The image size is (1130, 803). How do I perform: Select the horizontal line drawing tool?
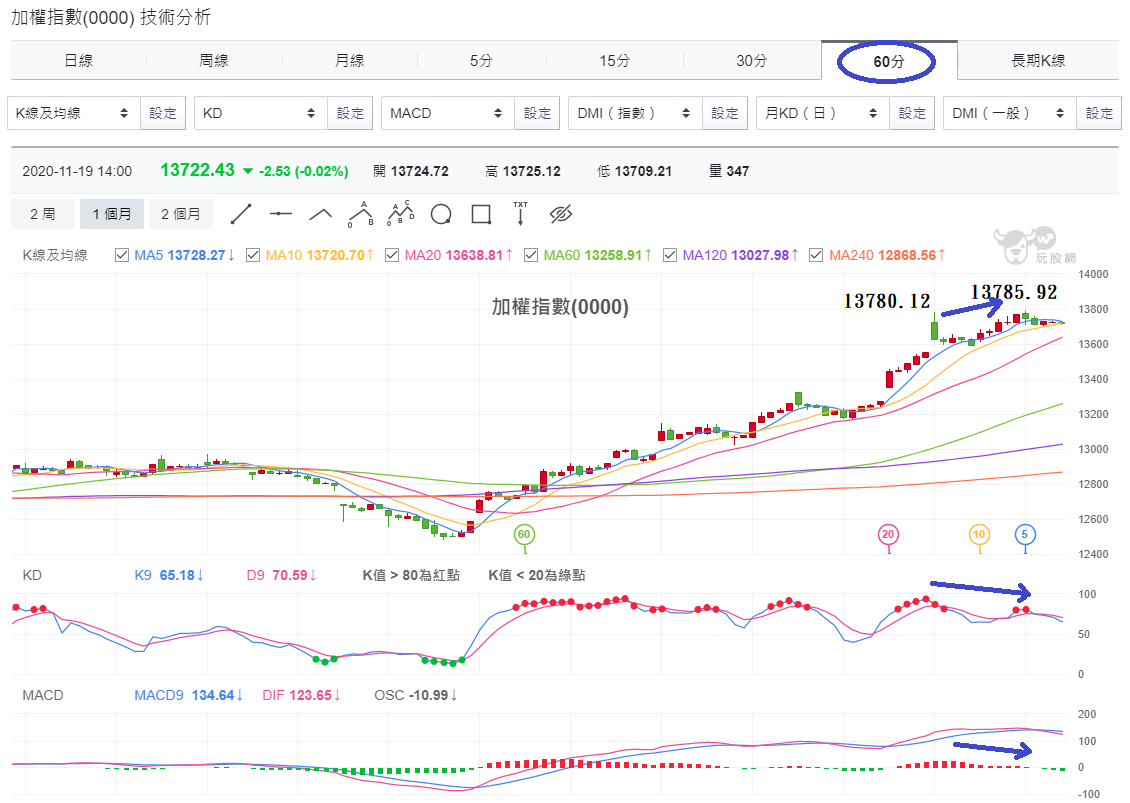(280, 214)
